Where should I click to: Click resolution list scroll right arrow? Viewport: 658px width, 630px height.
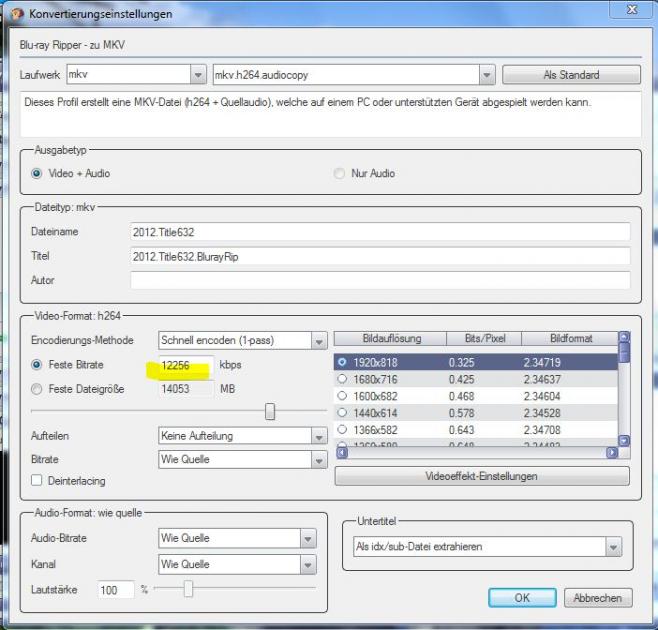point(612,452)
